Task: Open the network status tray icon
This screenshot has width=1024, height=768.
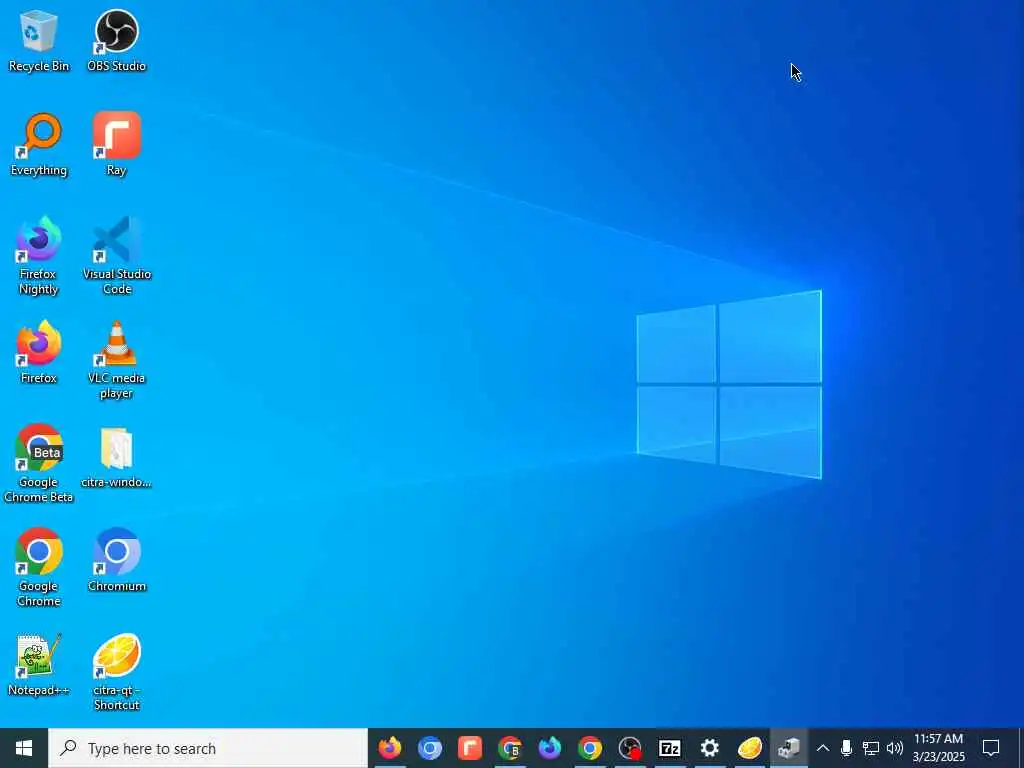Action: (871, 748)
